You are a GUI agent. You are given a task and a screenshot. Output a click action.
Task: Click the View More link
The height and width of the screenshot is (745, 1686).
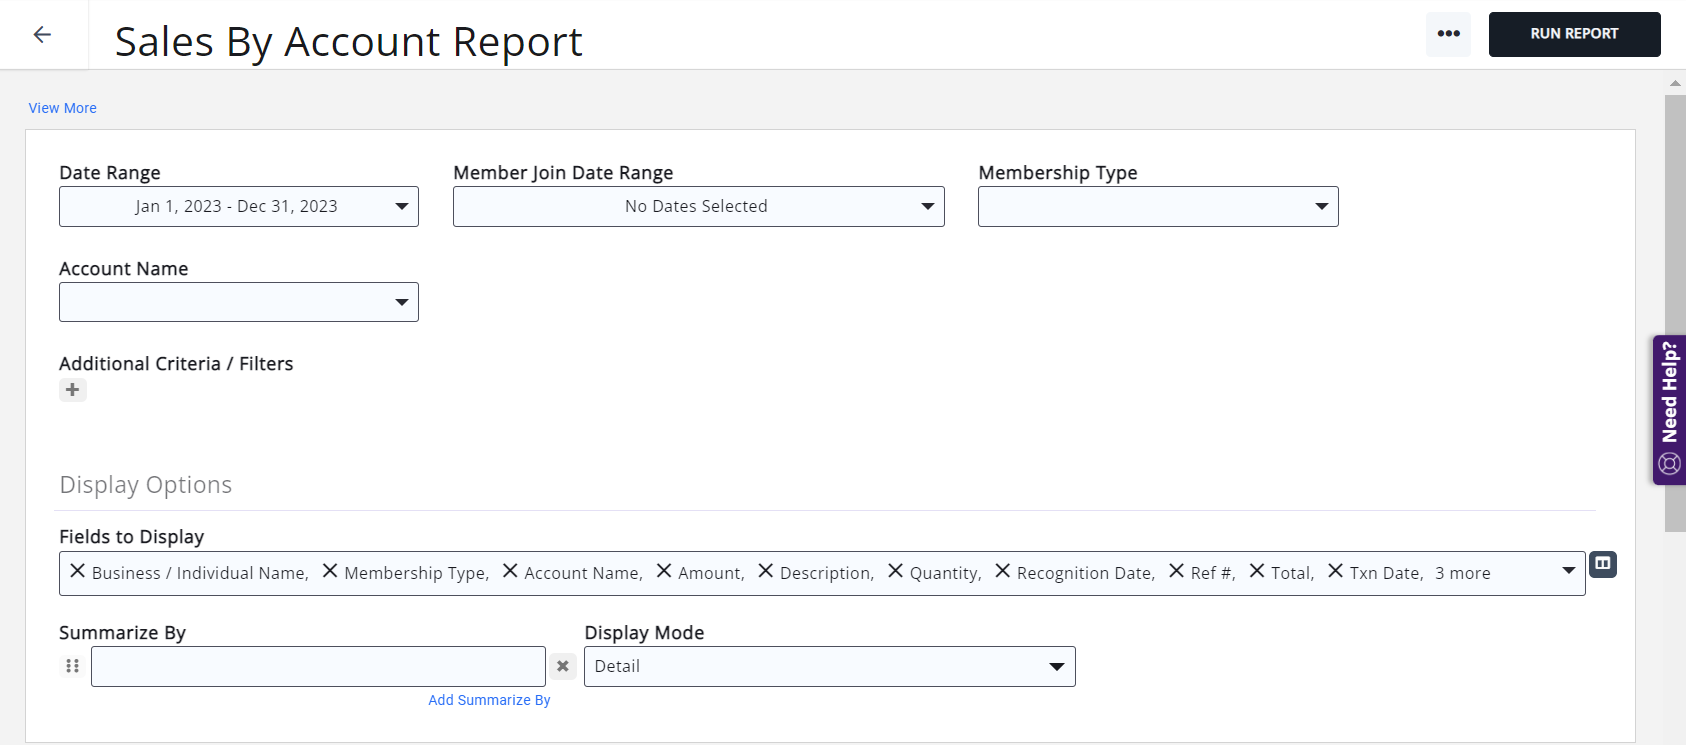(x=63, y=108)
